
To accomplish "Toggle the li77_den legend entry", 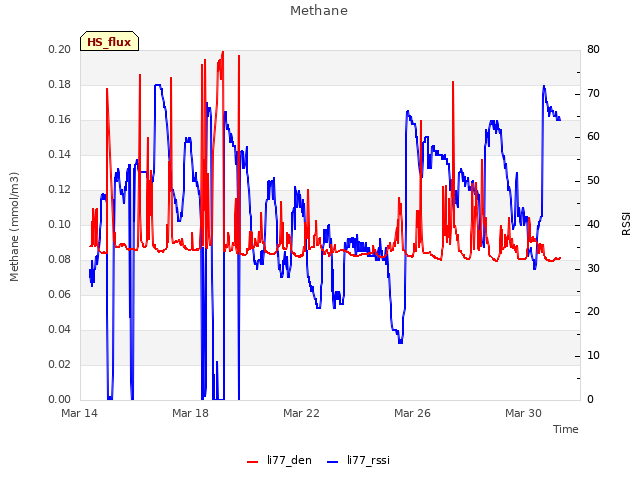I will click(279, 460).
